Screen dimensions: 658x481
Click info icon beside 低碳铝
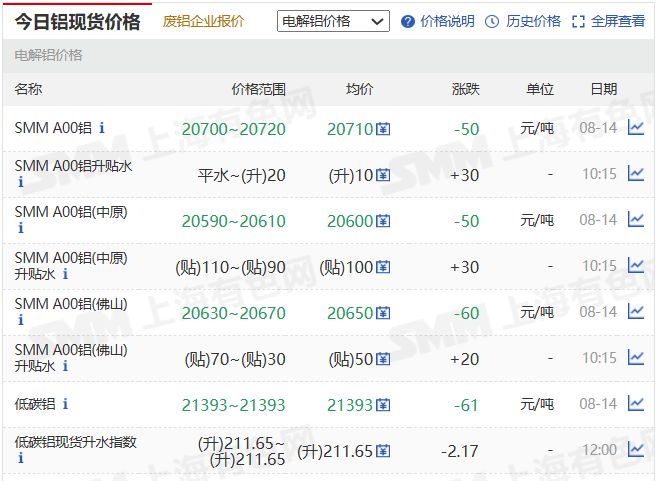66,404
